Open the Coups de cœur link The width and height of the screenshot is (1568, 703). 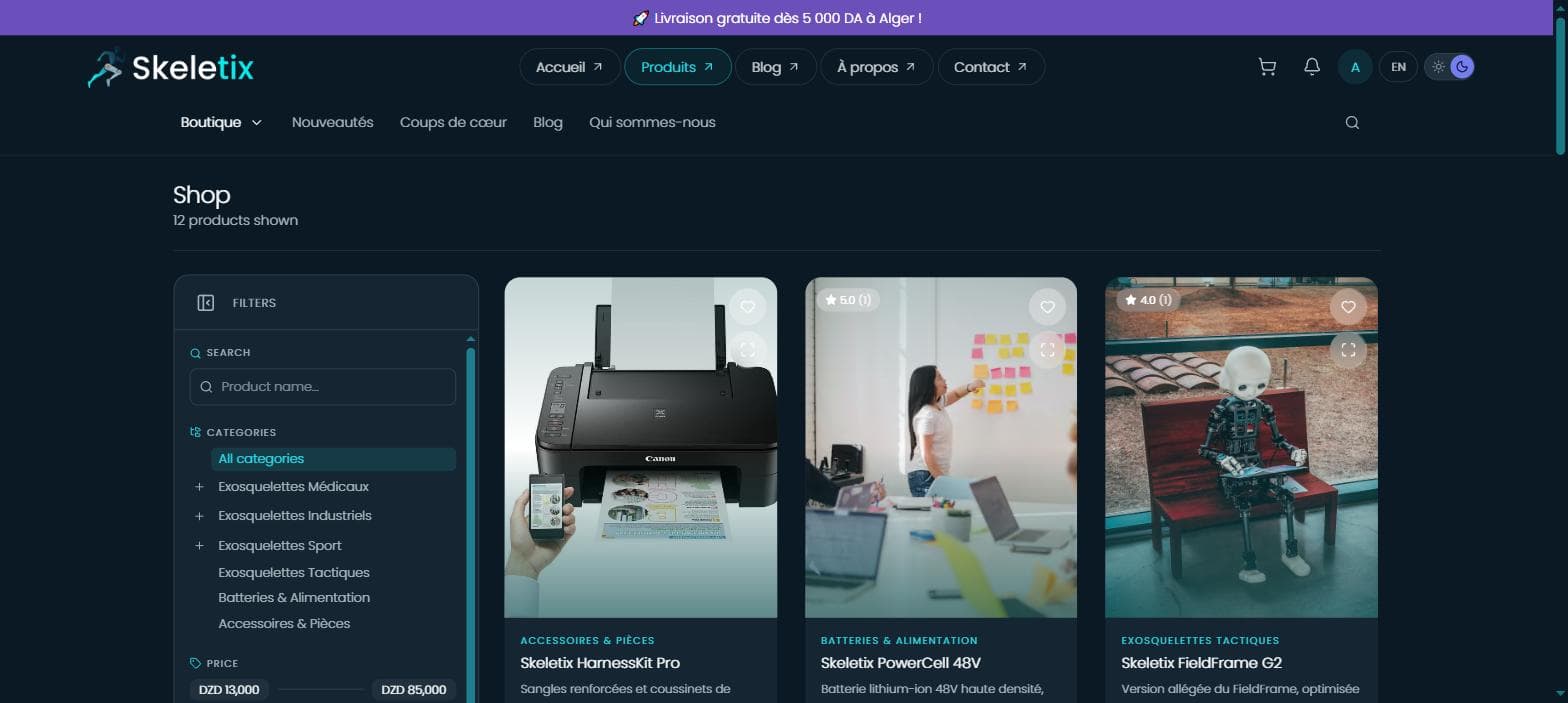tap(453, 122)
